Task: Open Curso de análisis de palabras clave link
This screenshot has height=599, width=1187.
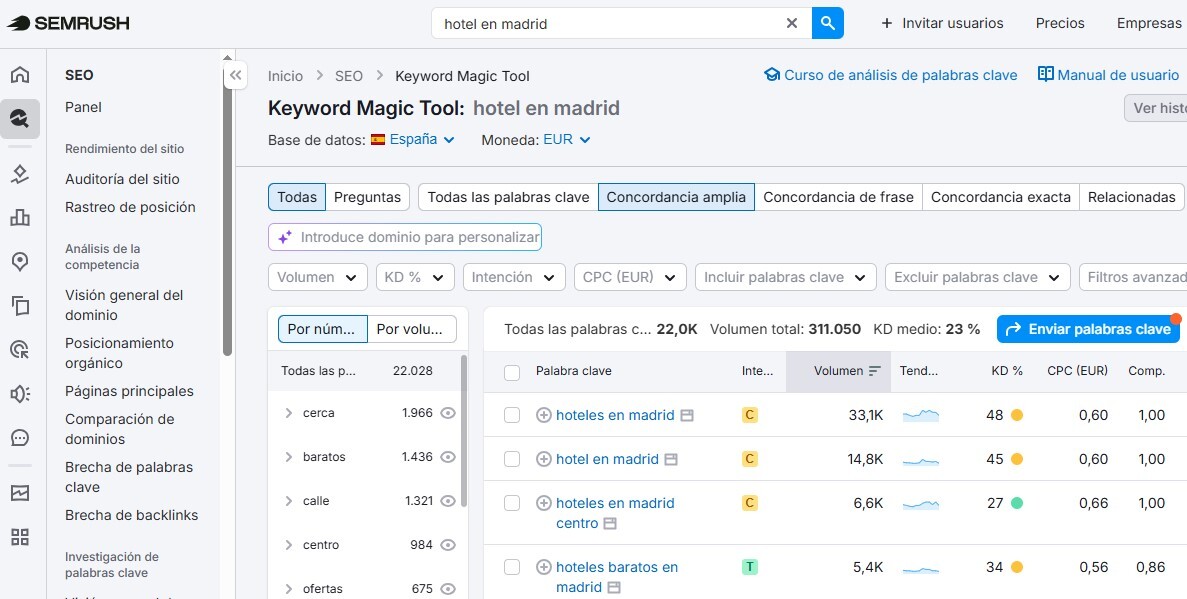Action: click(891, 75)
